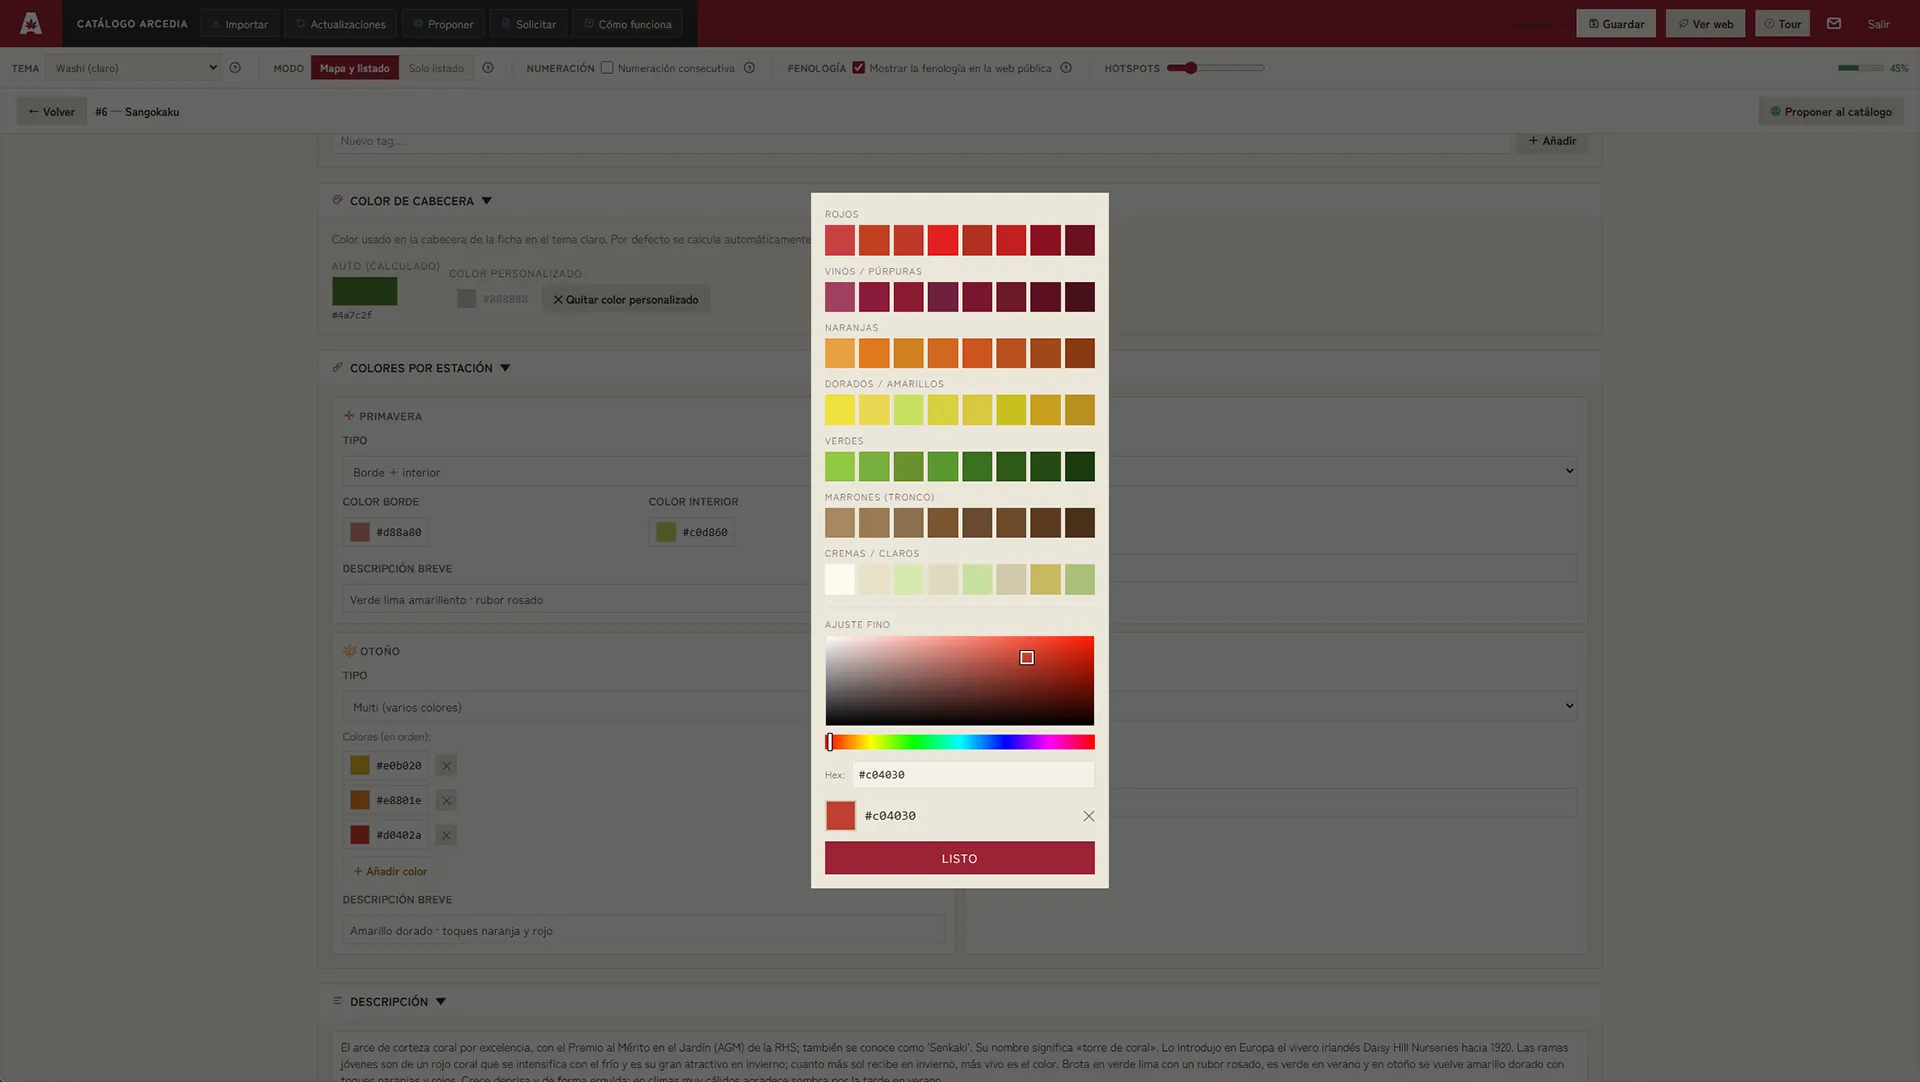Click the hue slider bar in Ajuste fino
Screen dimensions: 1920x1082
click(x=959, y=742)
